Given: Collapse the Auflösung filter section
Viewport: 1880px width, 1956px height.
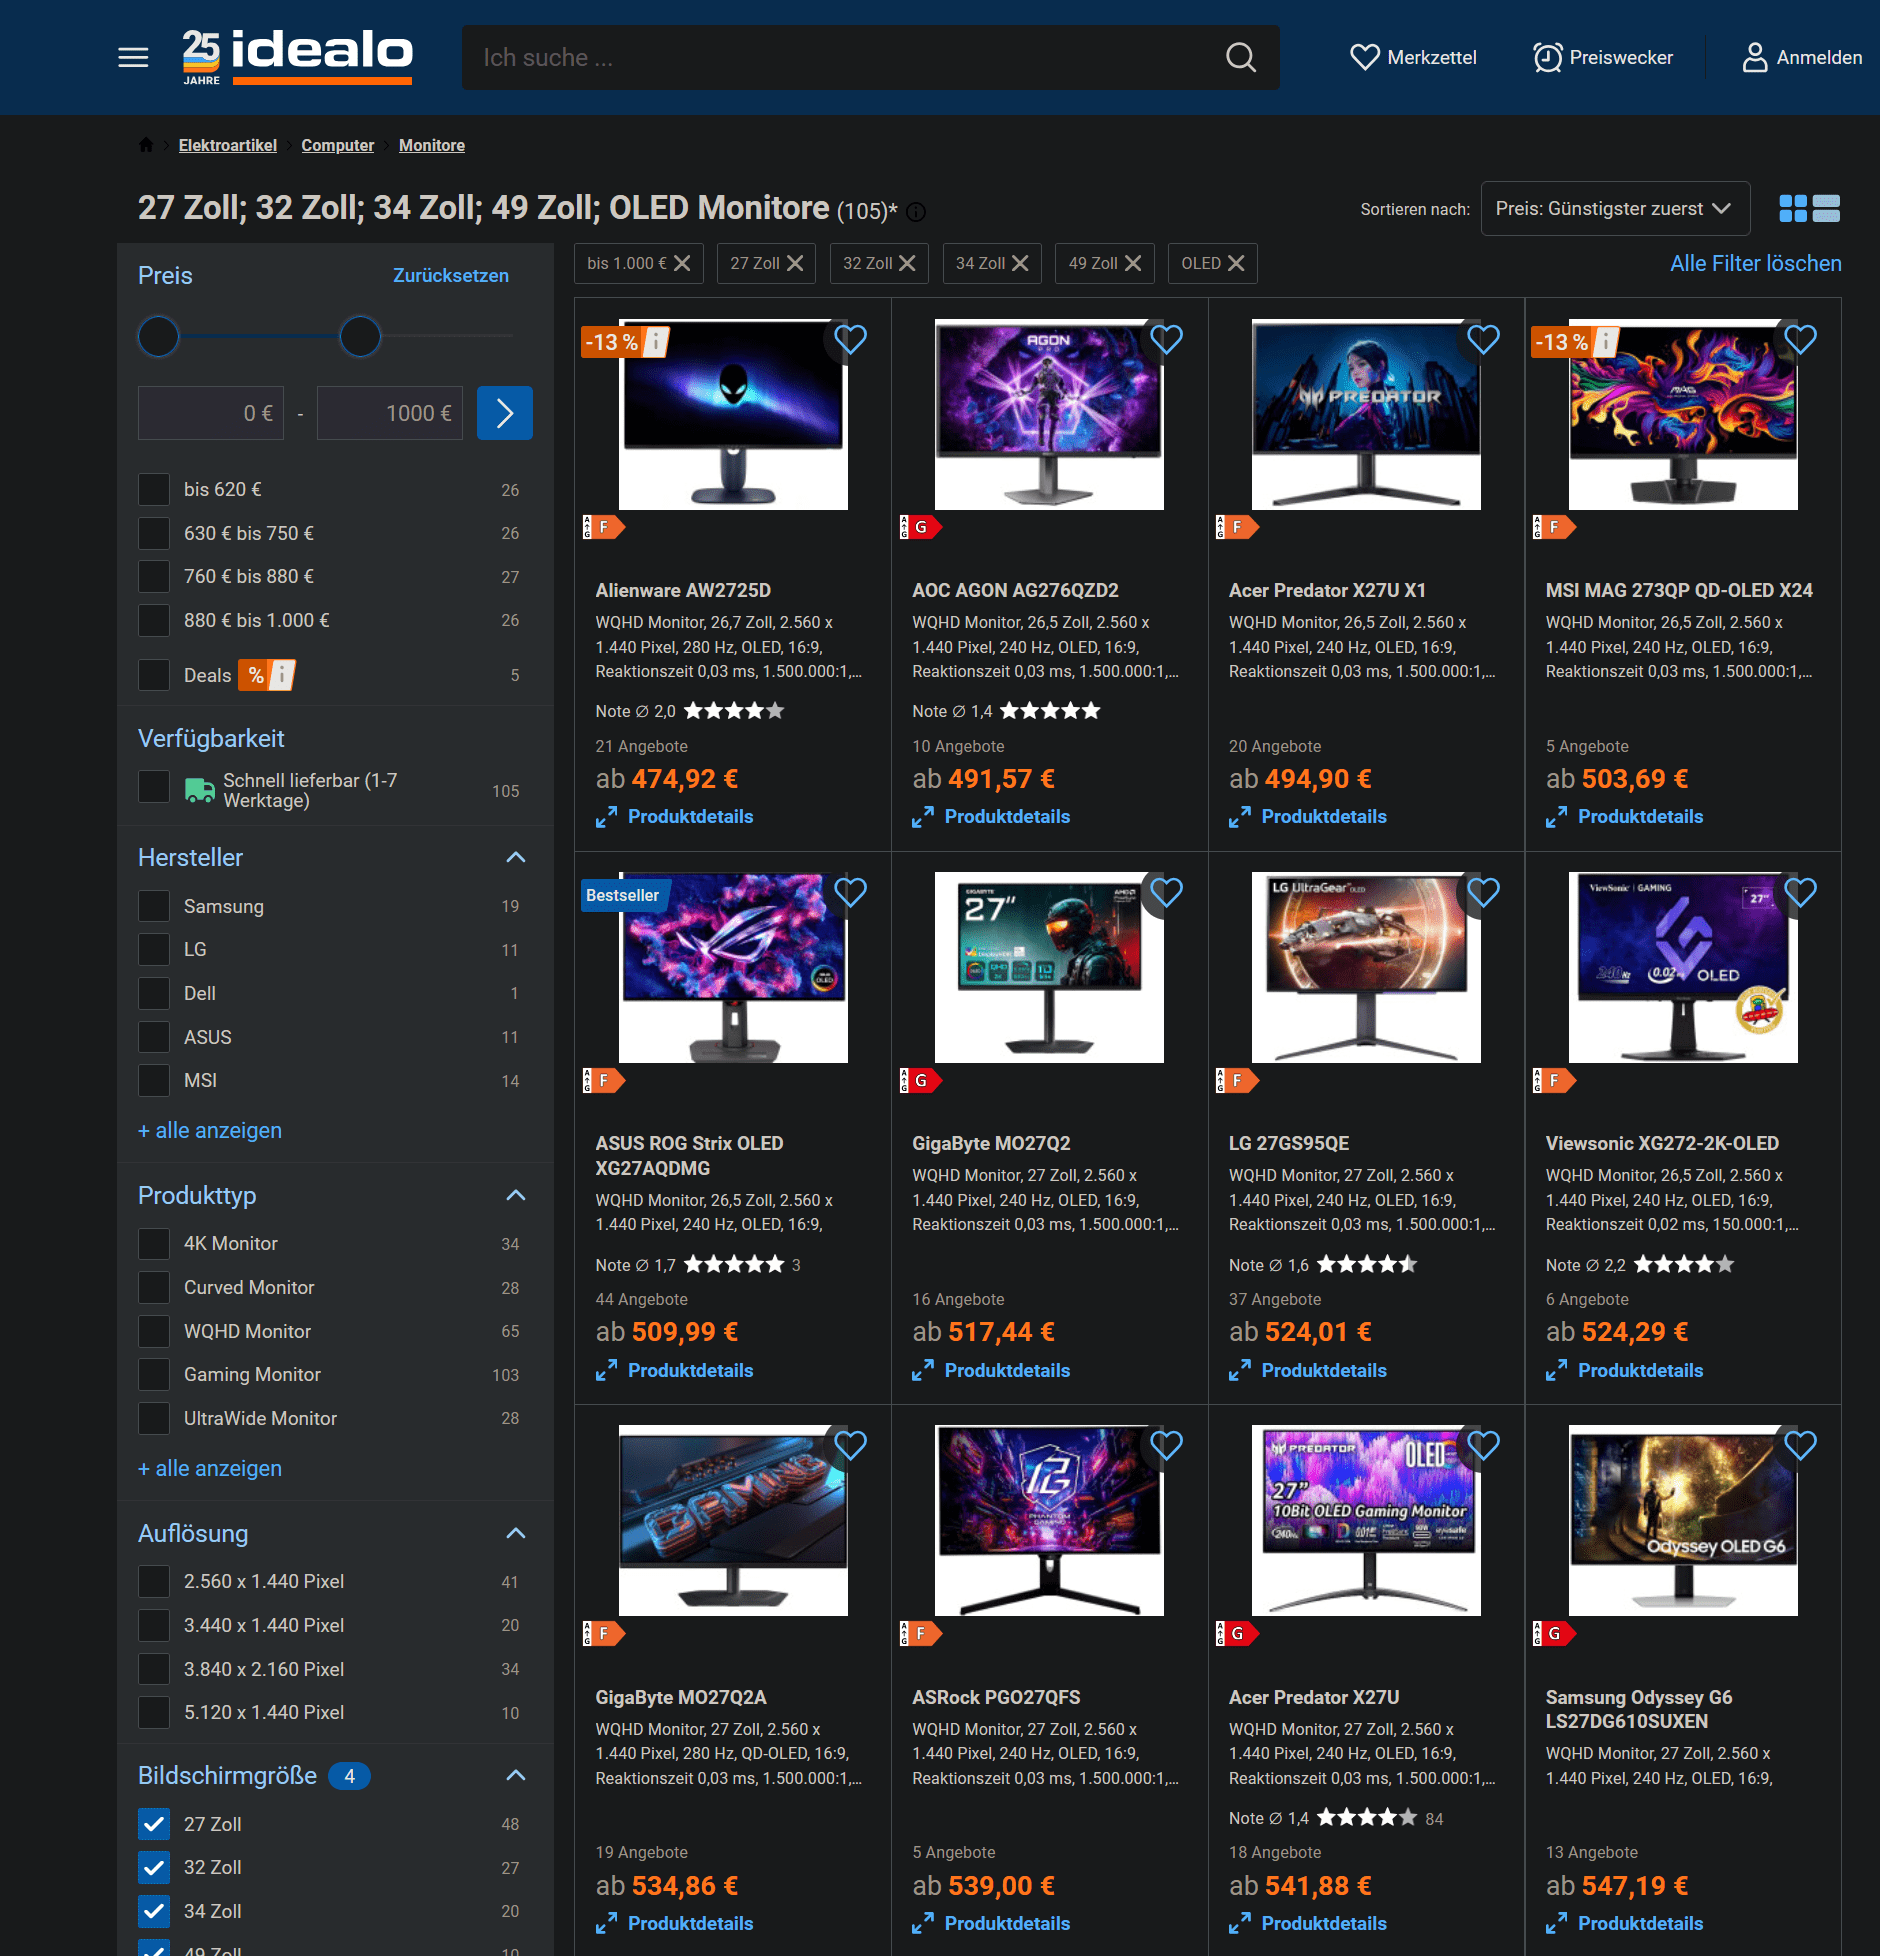Looking at the screenshot, I should 516,1533.
